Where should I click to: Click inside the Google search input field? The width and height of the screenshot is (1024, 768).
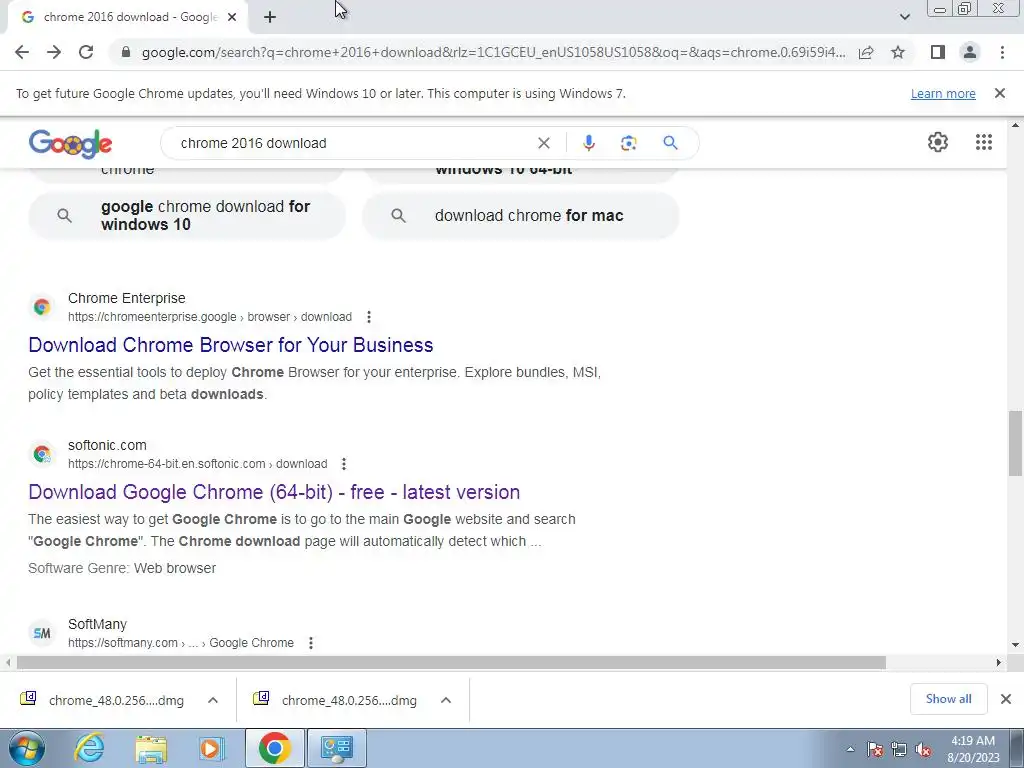click(353, 143)
